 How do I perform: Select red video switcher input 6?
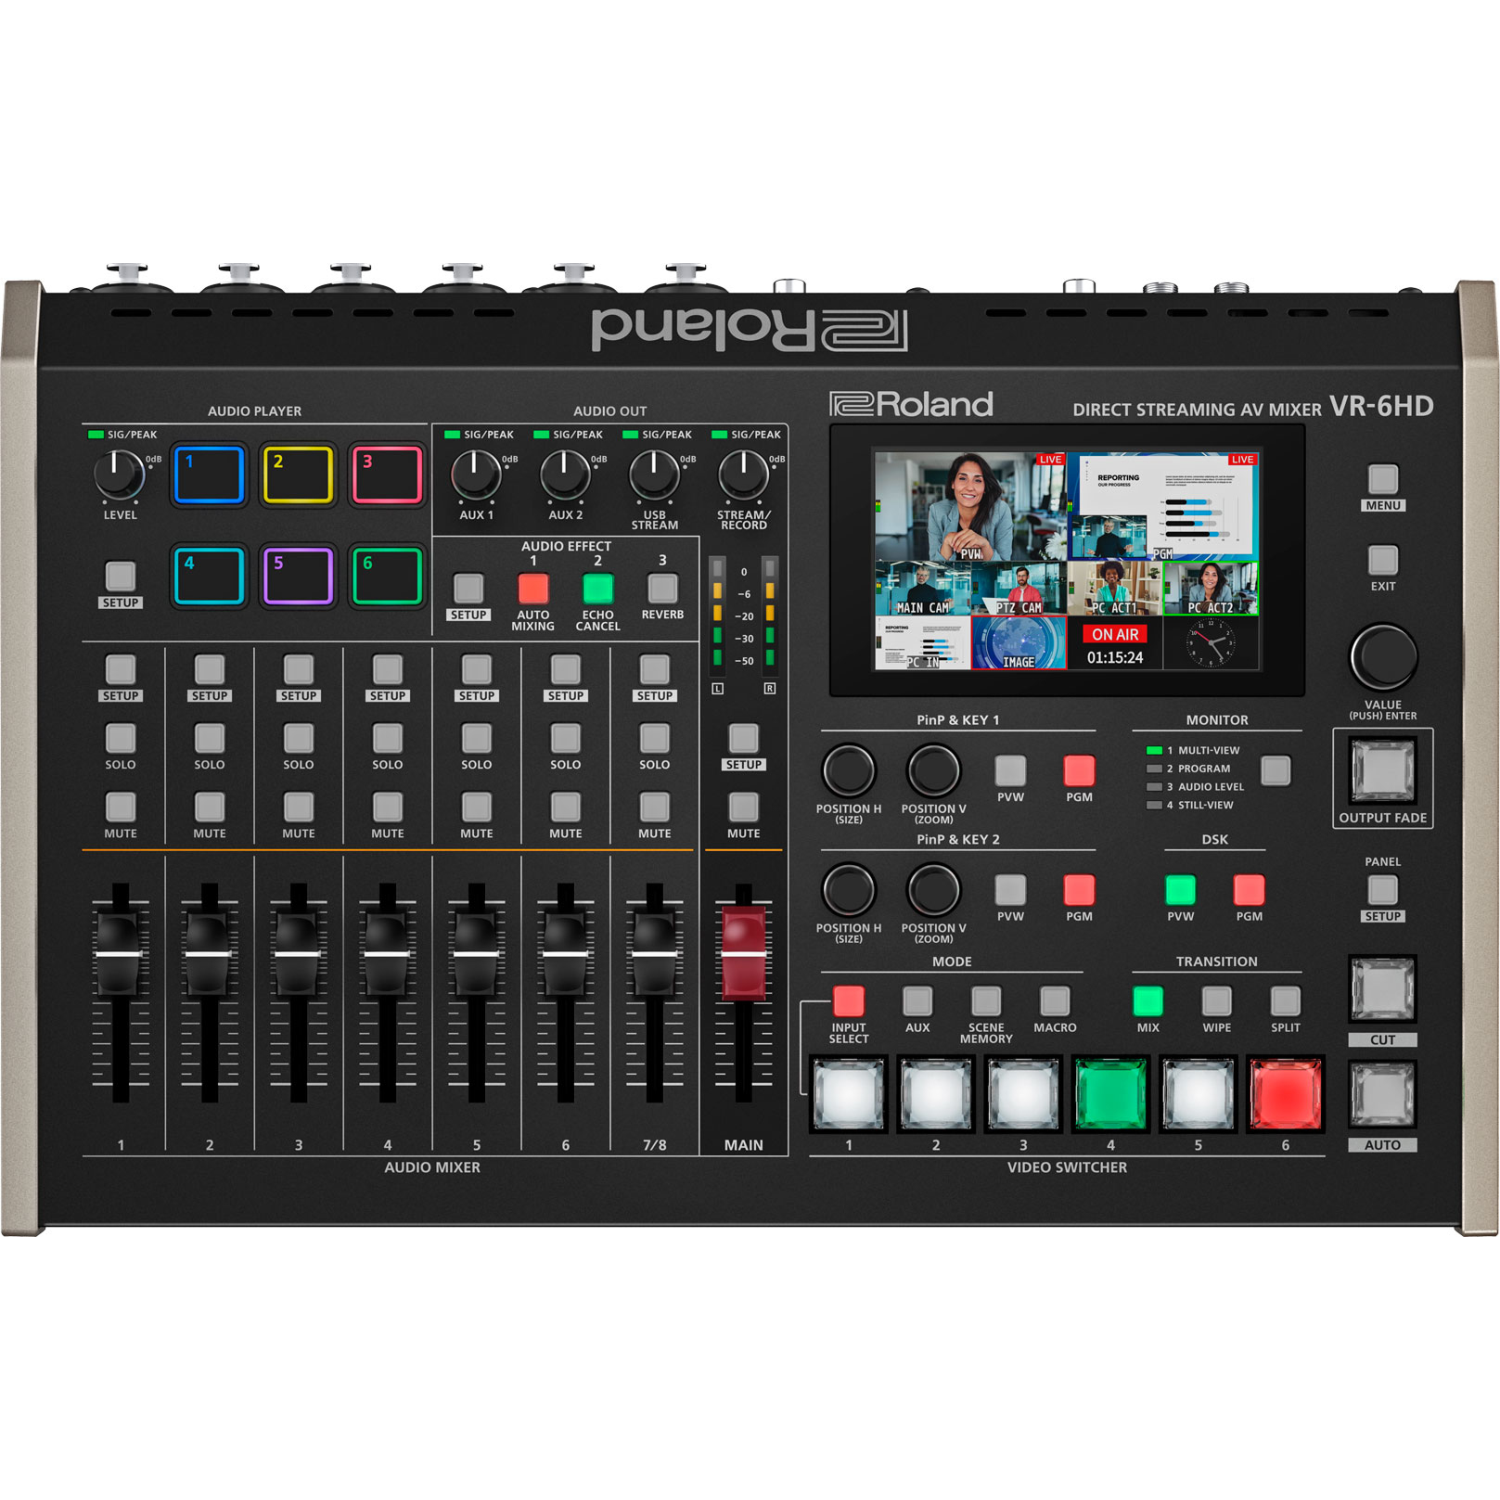tap(1286, 1094)
